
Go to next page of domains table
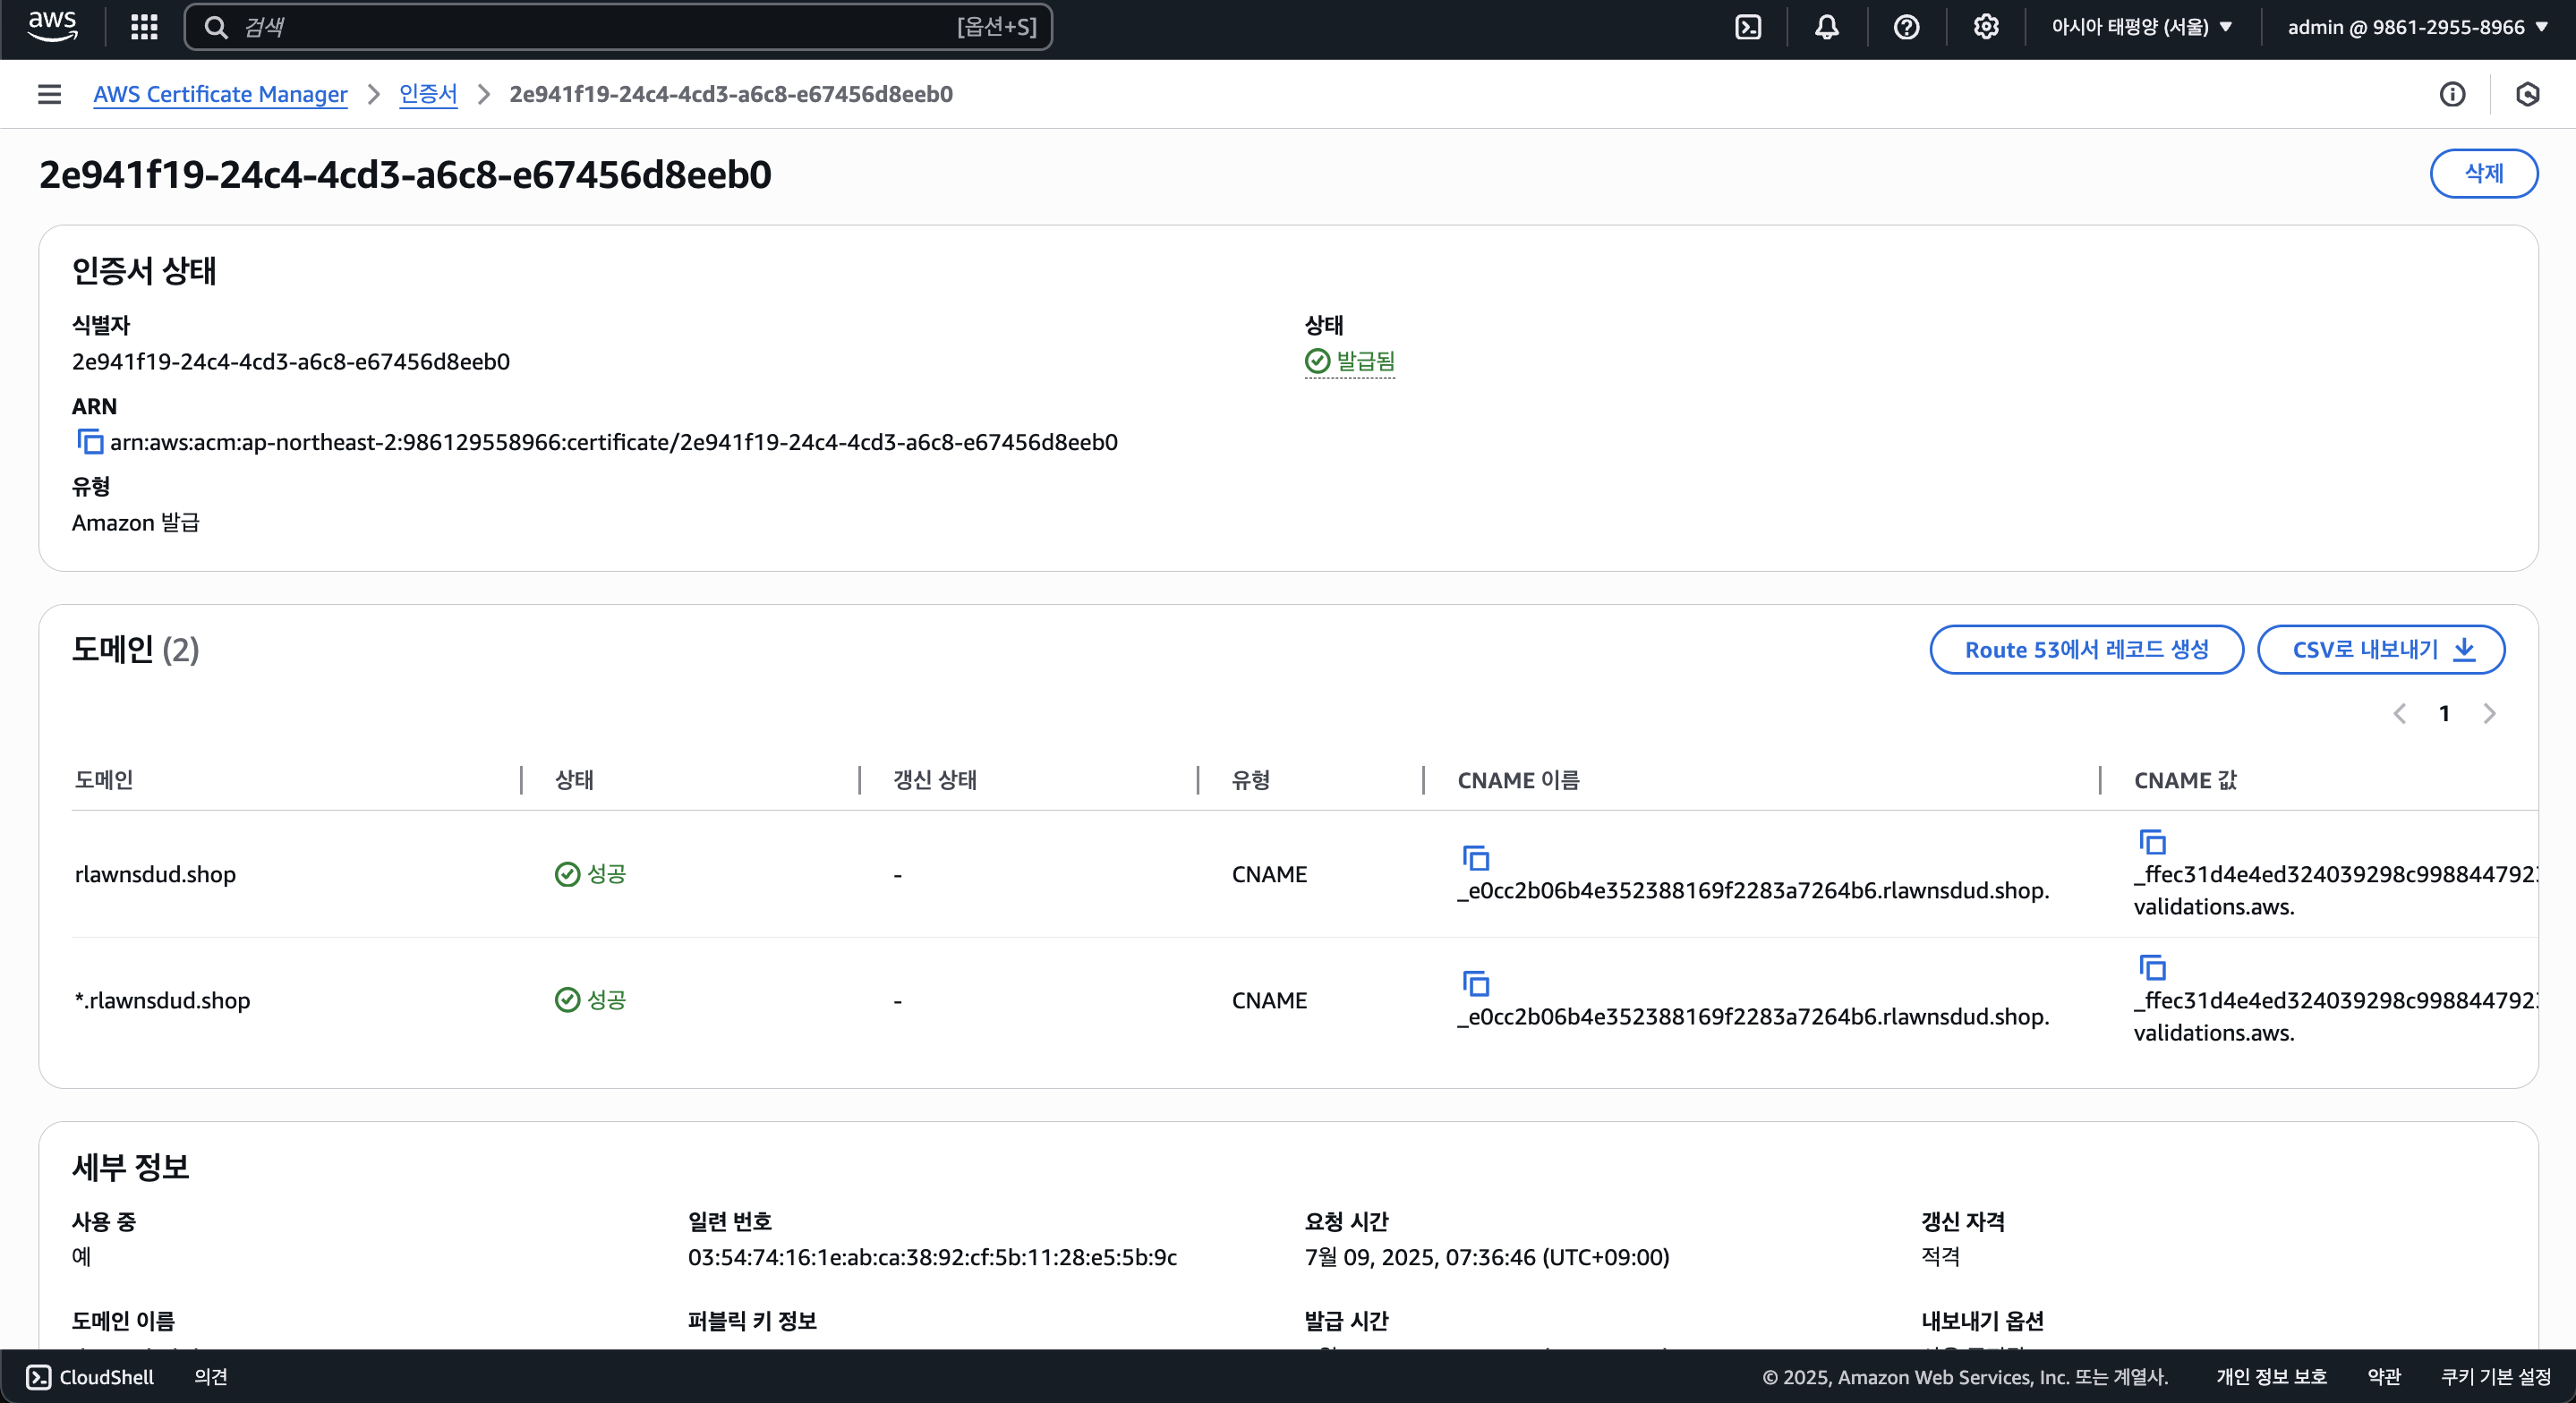(2489, 713)
